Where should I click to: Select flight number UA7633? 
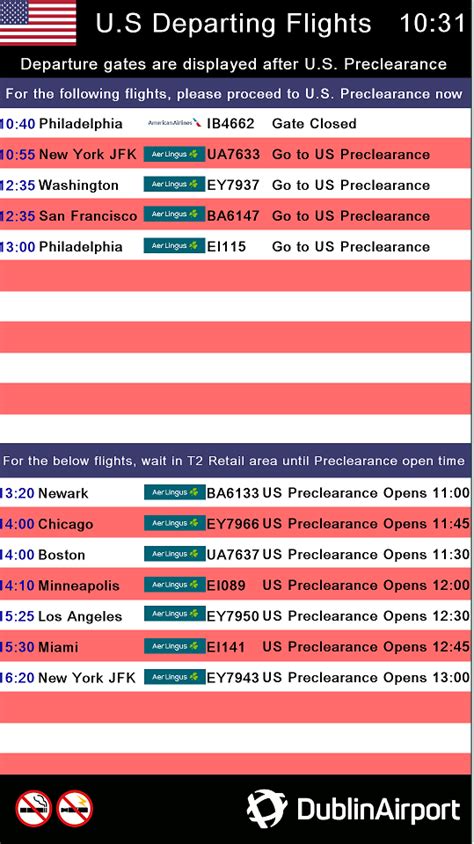coord(233,154)
